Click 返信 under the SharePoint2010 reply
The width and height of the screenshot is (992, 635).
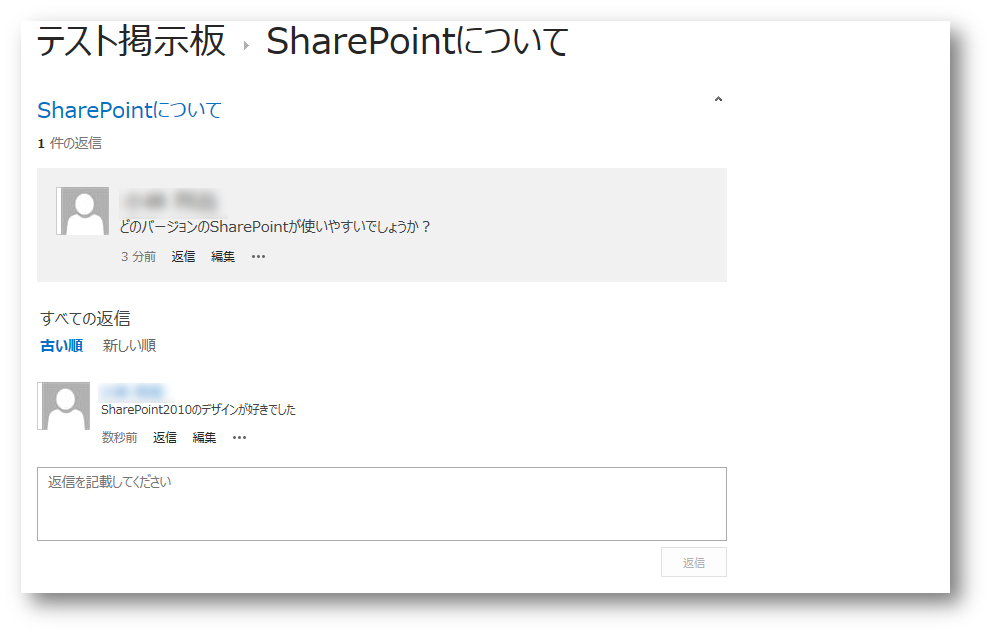(165, 438)
